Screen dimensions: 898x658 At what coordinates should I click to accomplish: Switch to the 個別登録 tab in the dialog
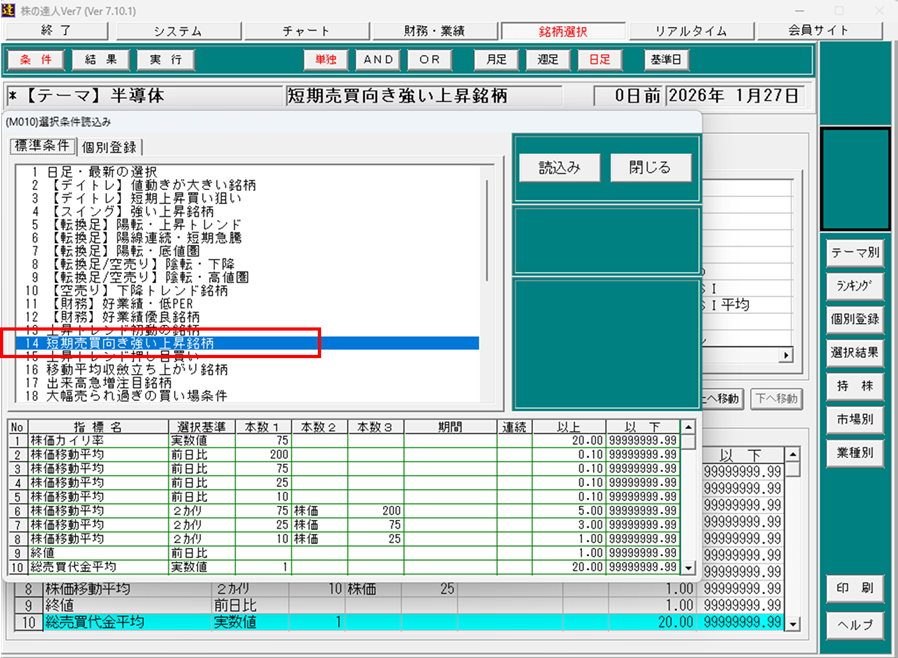point(110,147)
